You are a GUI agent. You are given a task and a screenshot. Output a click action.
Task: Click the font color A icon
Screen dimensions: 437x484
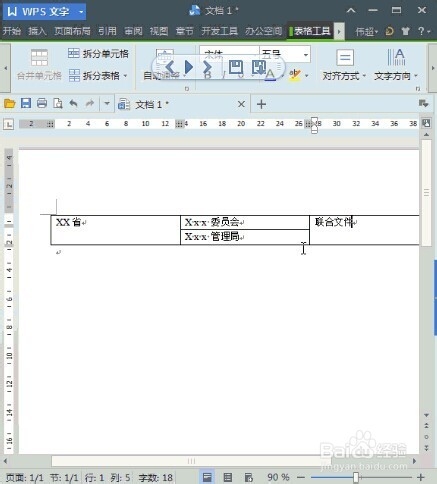[270, 75]
